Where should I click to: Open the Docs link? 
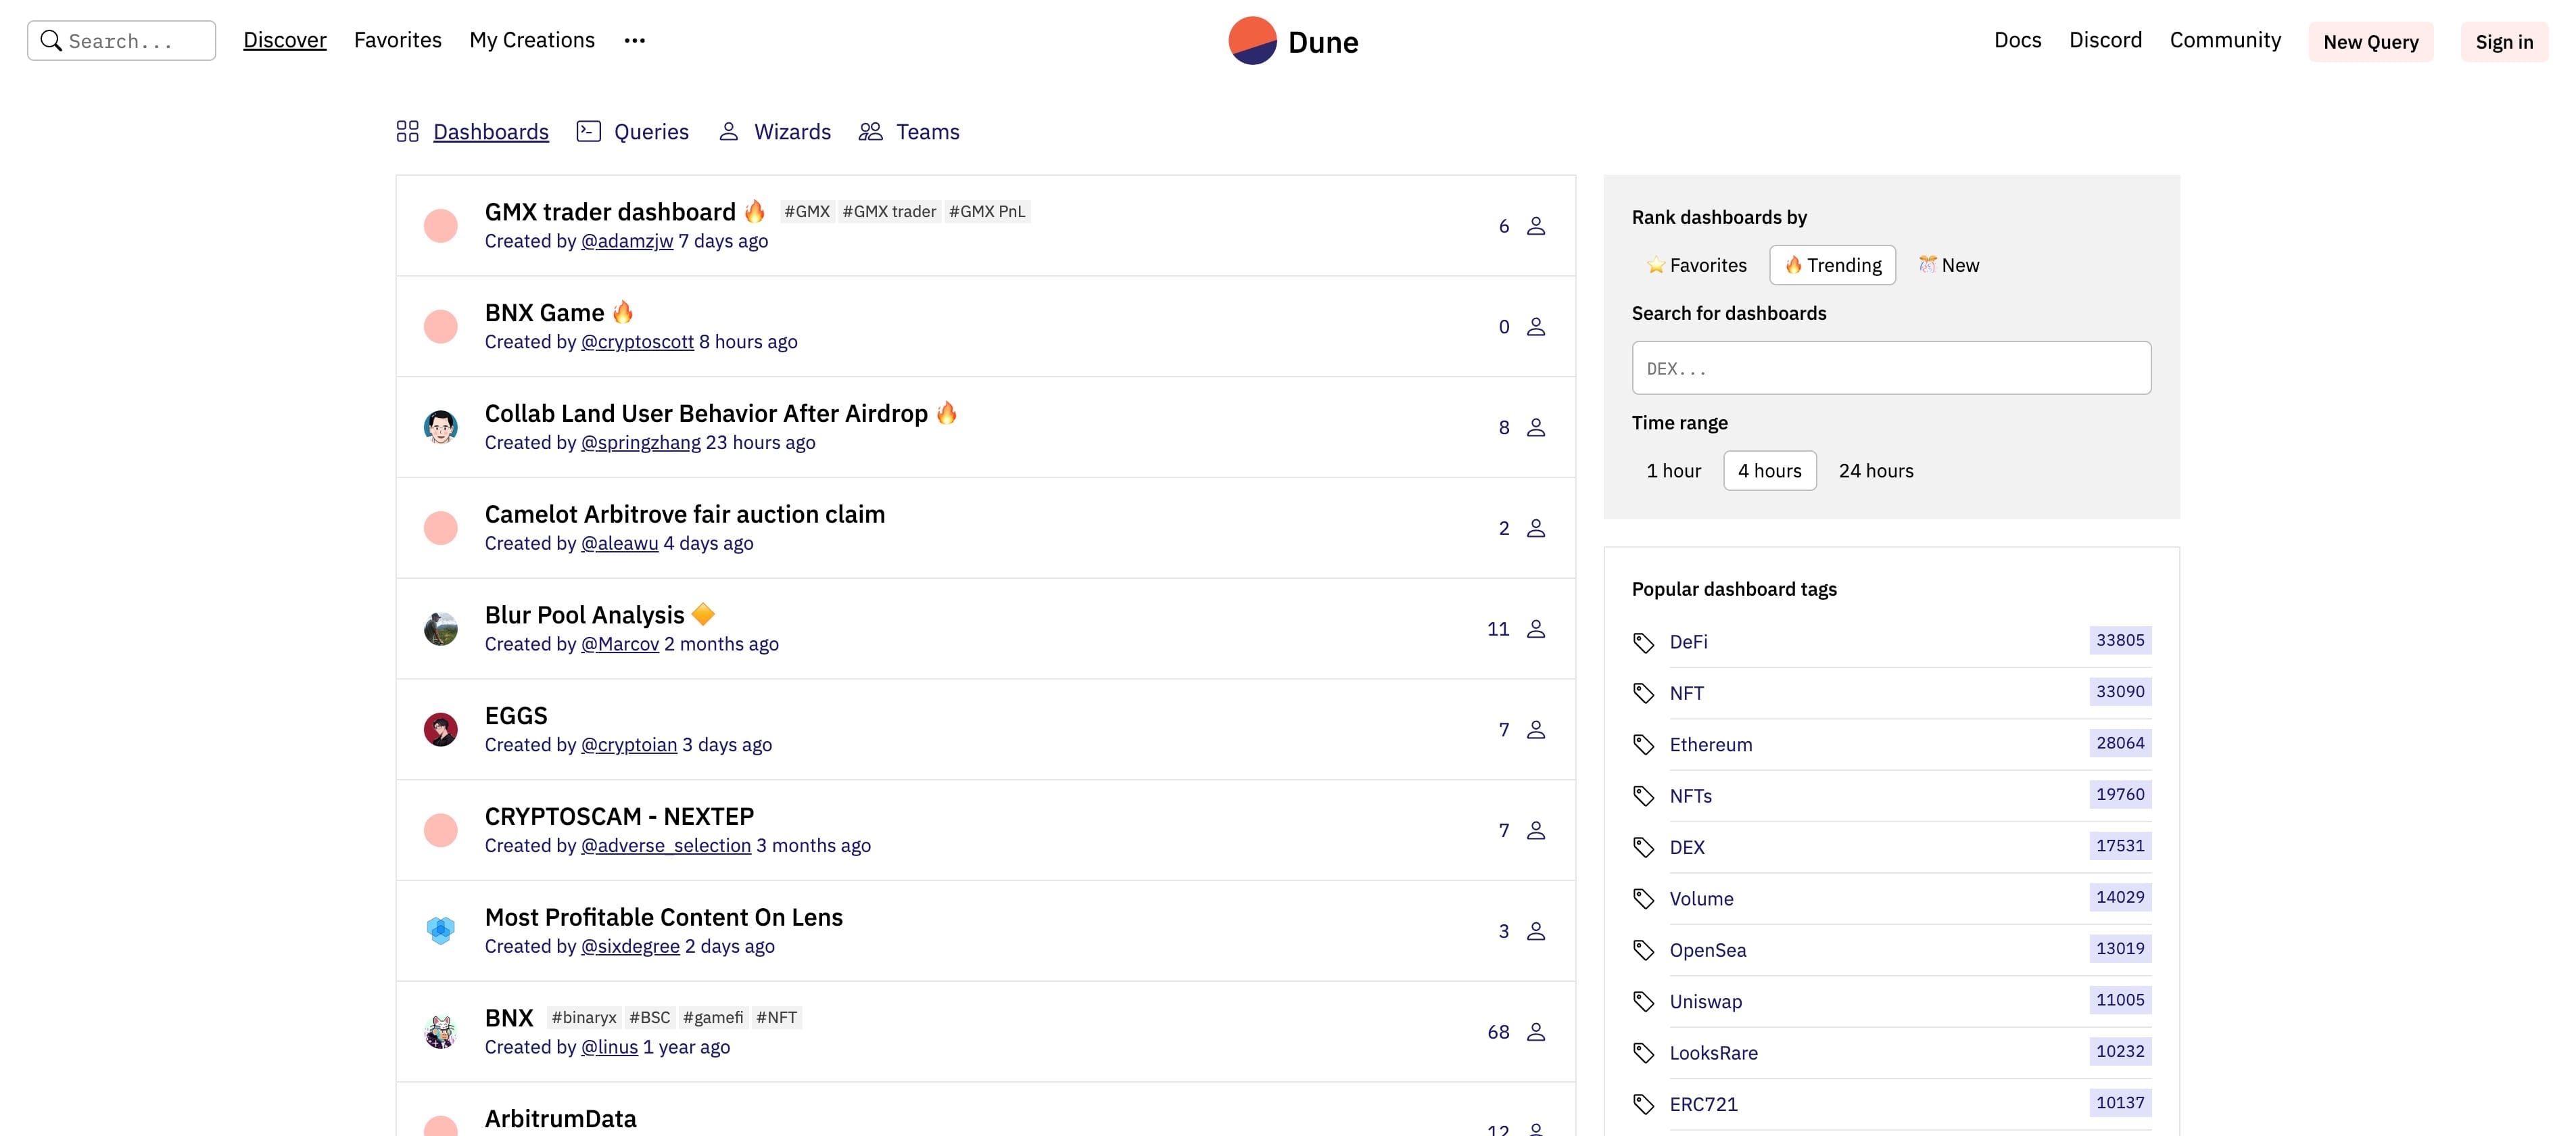[x=2017, y=40]
